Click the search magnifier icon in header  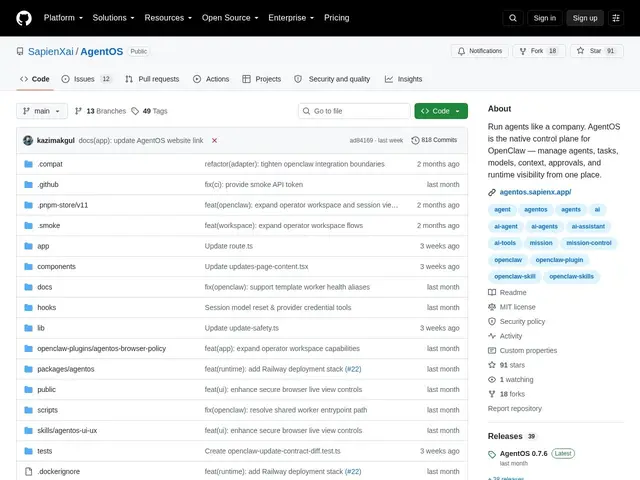513,18
